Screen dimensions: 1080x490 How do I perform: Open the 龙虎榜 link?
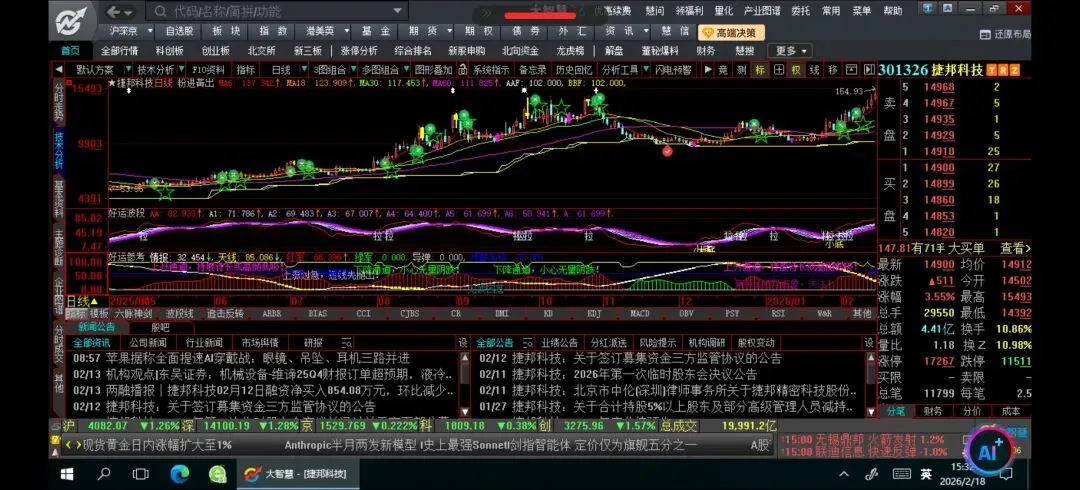point(570,51)
